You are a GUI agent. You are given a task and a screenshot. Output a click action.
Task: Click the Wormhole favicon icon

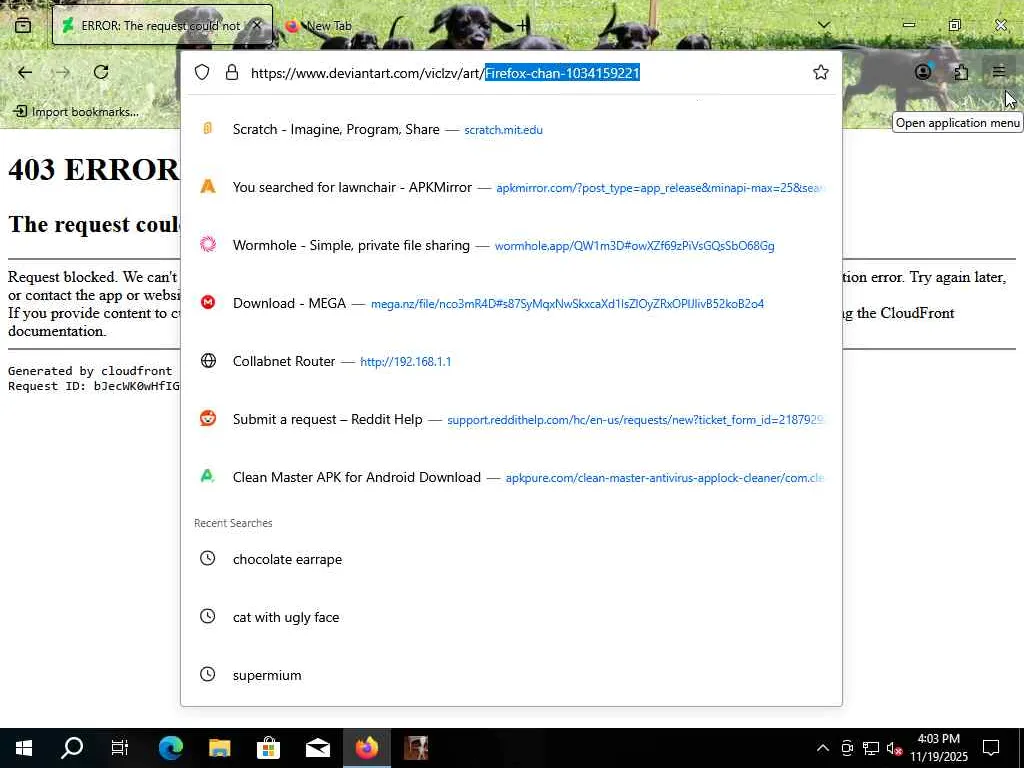(x=208, y=244)
